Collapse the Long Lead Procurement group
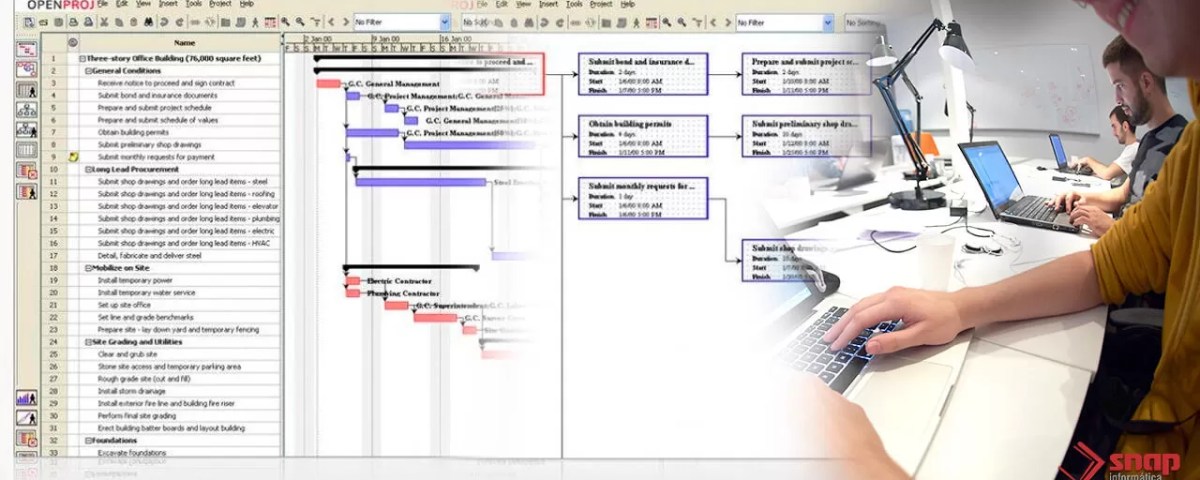This screenshot has height=480, width=1200. [x=88, y=170]
